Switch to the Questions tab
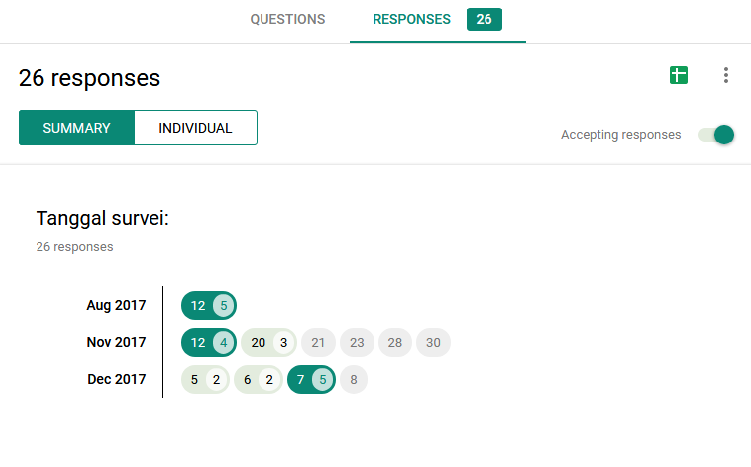Screen dimensions: 751x467 pyautogui.click(x=287, y=19)
